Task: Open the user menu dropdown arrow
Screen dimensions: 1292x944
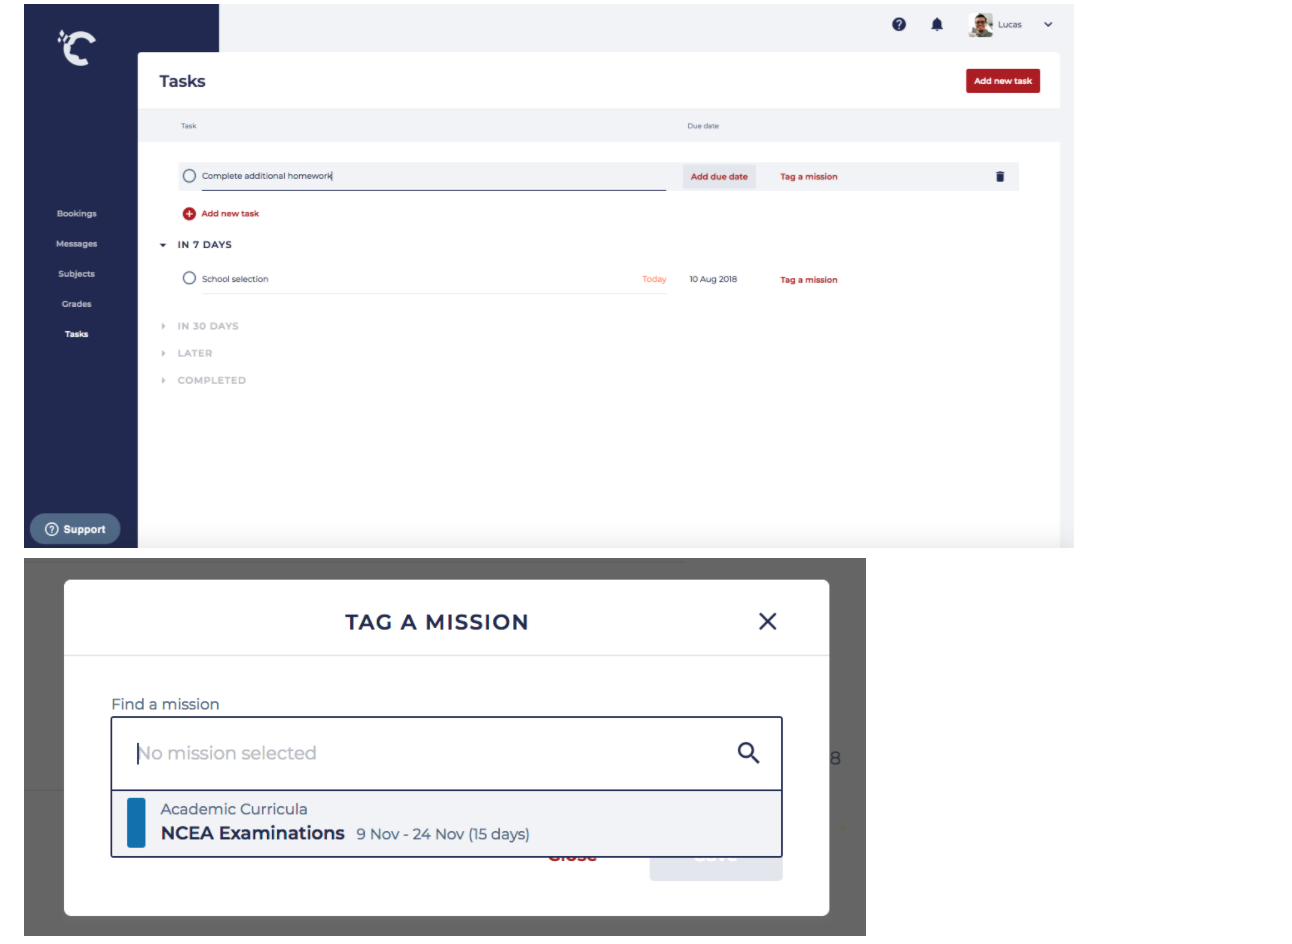Action: point(1048,25)
